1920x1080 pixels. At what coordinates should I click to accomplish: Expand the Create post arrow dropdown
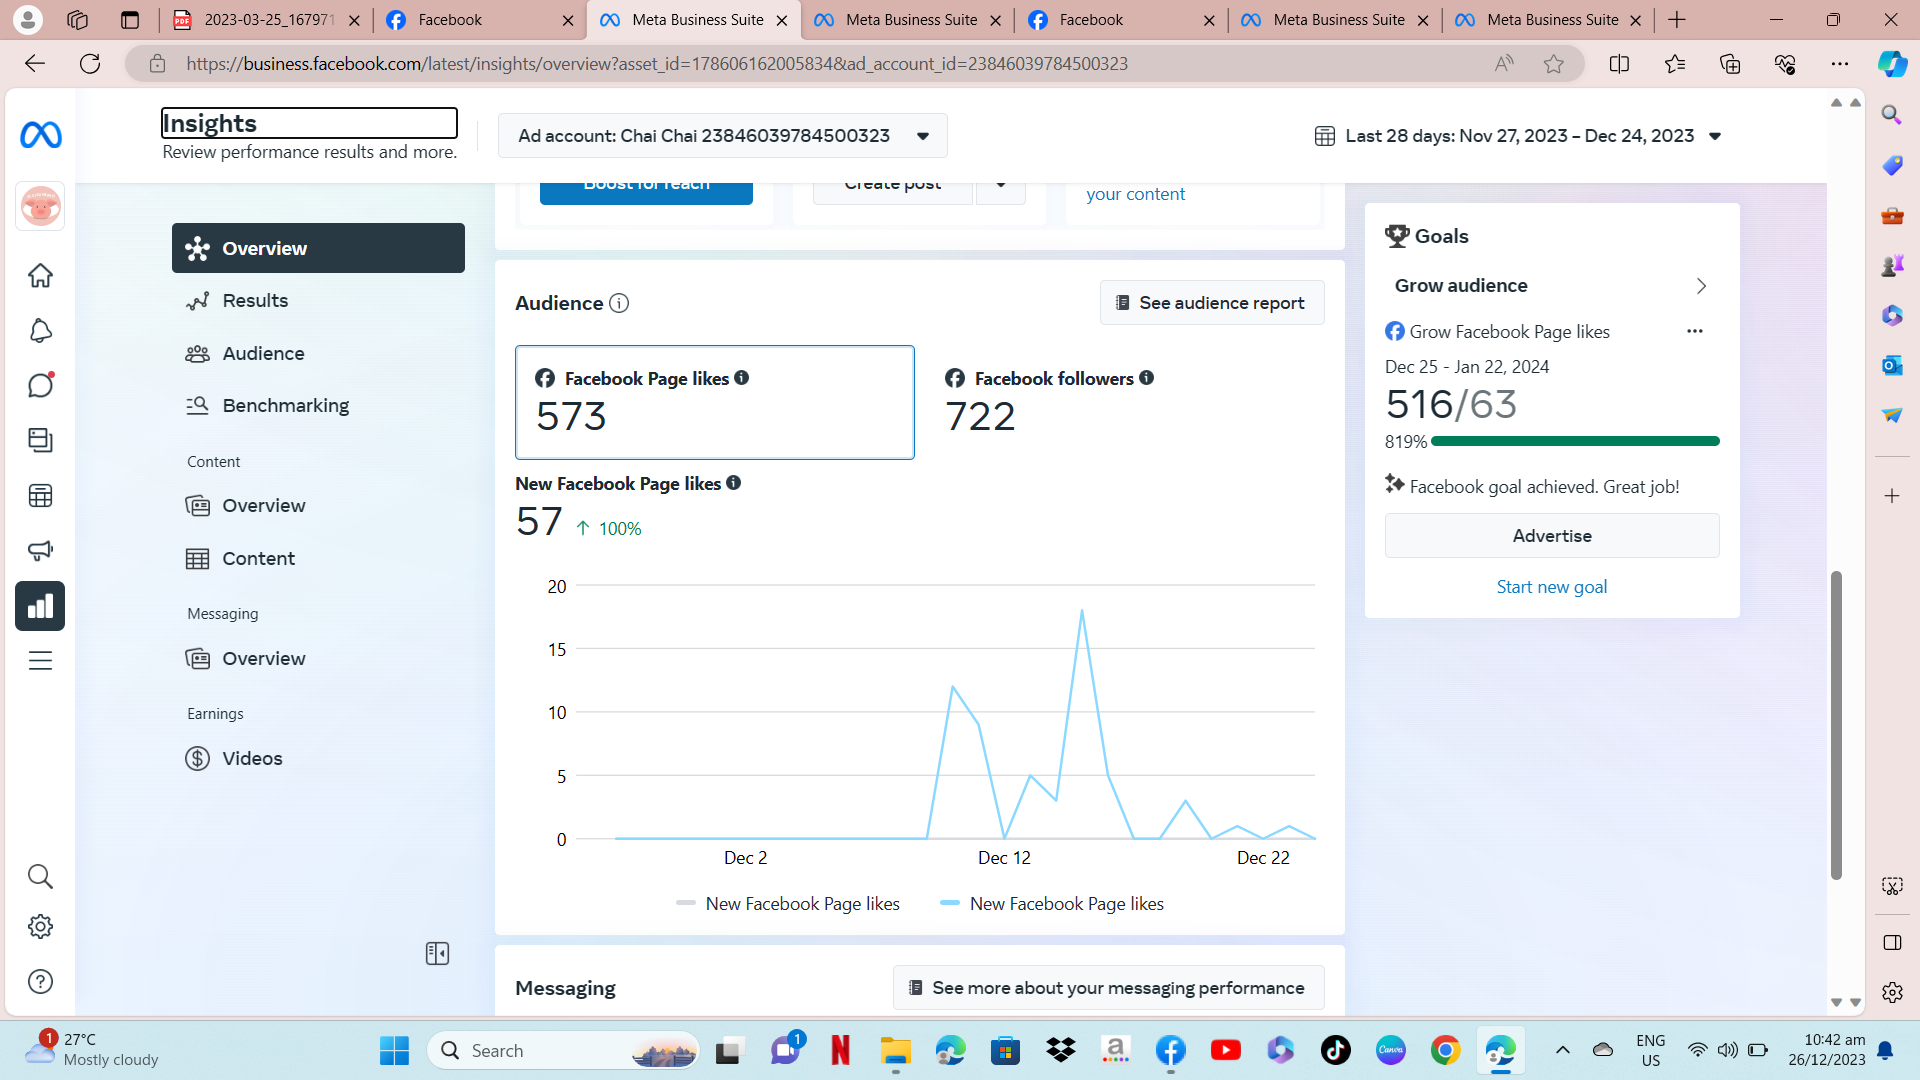[x=1001, y=192]
